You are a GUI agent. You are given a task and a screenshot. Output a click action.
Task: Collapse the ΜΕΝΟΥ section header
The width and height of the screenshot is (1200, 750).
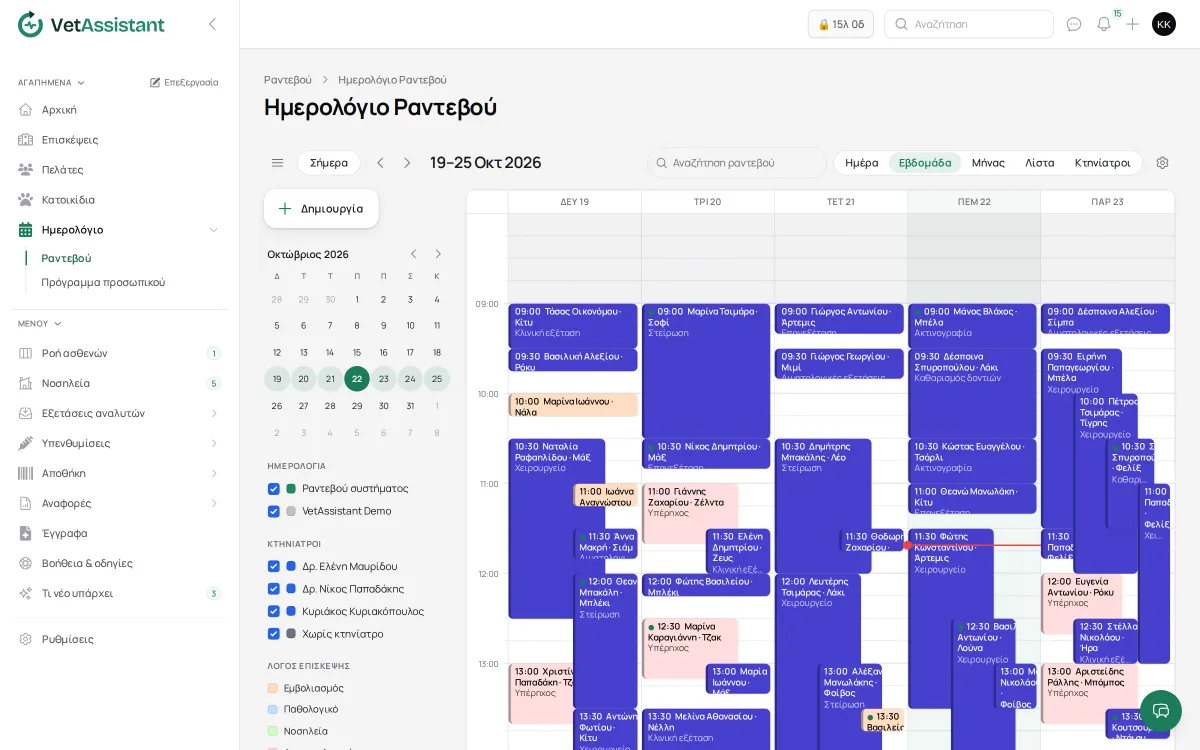pos(40,323)
